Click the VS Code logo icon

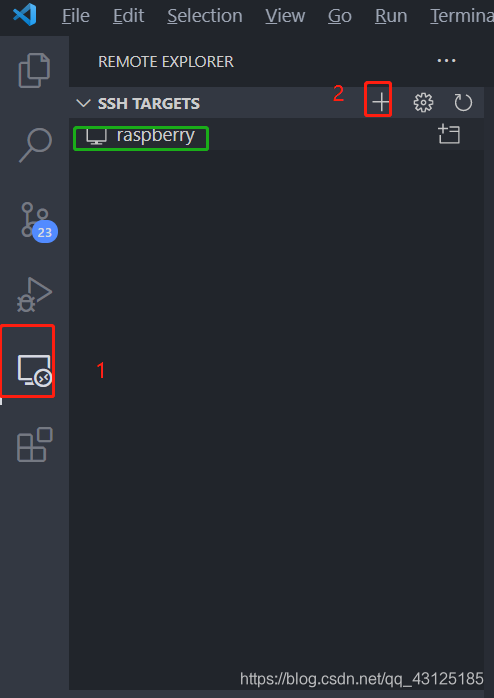(24, 15)
